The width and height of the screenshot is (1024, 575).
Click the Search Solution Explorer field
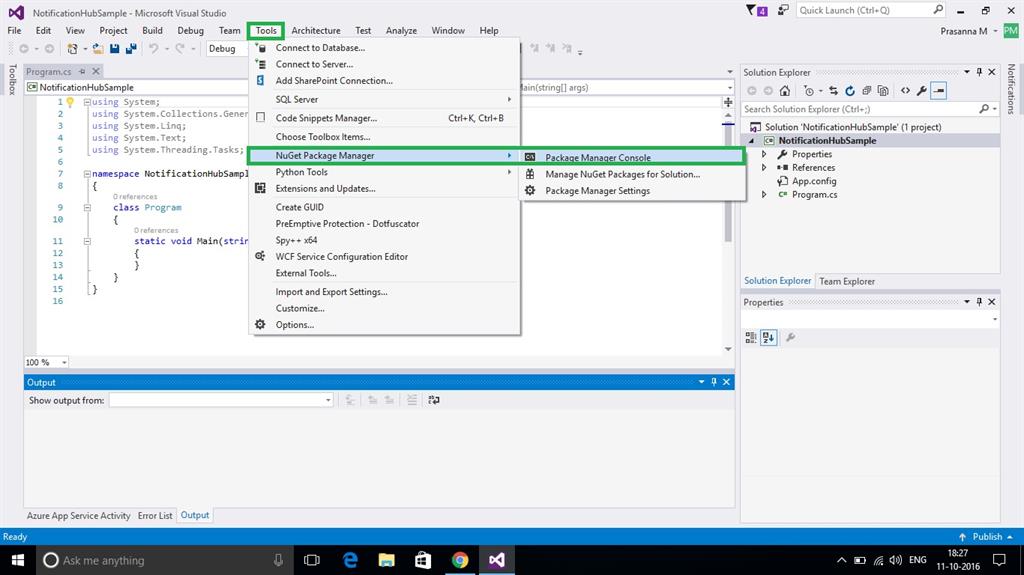(x=870, y=109)
